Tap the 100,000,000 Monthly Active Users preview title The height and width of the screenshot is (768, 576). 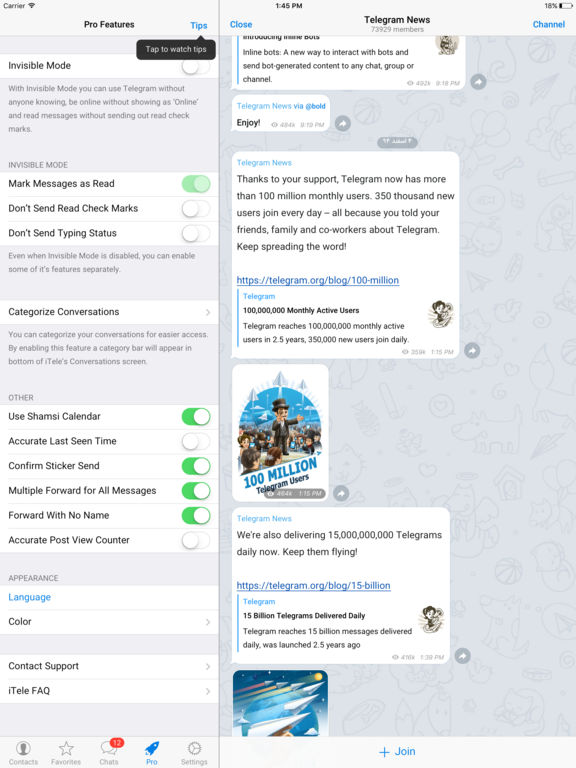[x=301, y=311]
